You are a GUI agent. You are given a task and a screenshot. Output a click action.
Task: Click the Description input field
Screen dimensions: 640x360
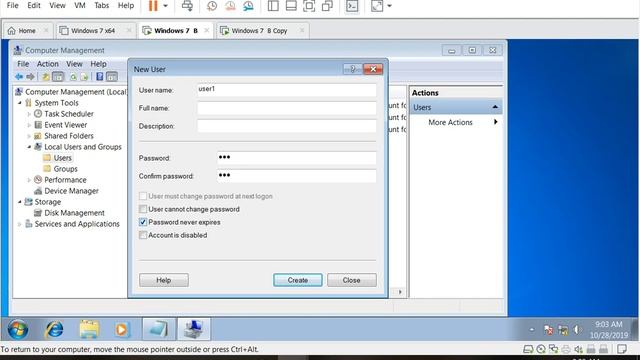coord(287,126)
